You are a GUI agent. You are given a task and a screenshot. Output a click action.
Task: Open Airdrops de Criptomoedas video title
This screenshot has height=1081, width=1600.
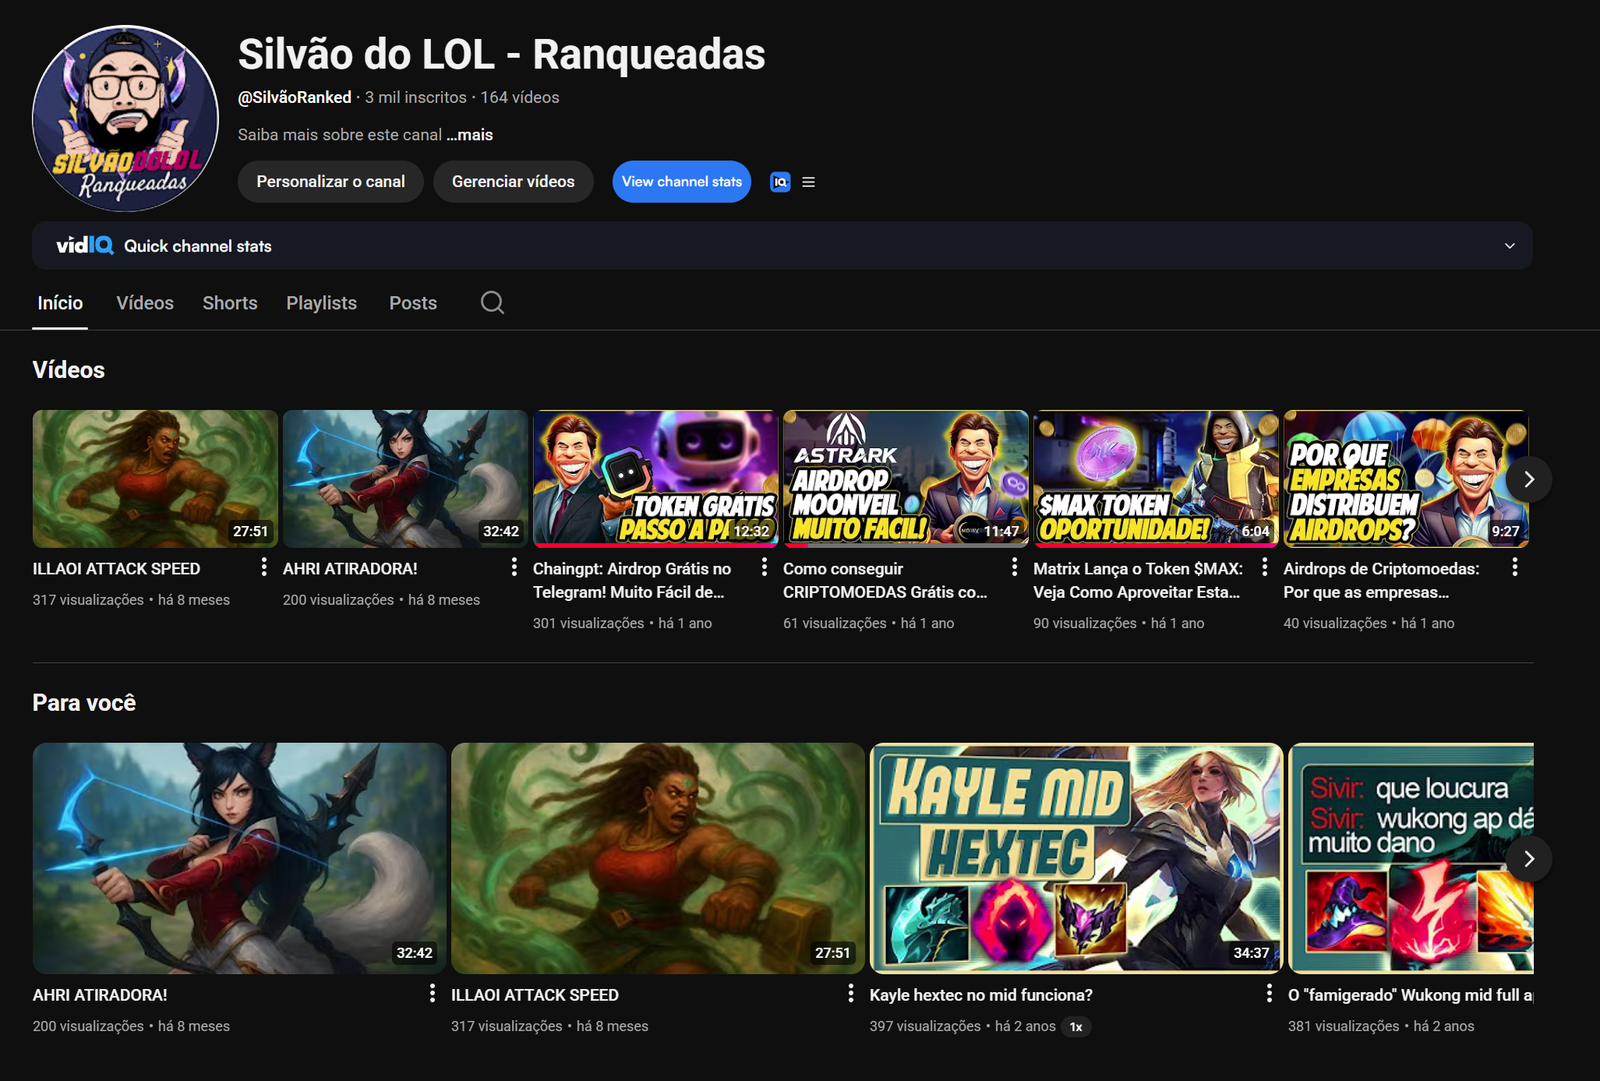(1382, 580)
